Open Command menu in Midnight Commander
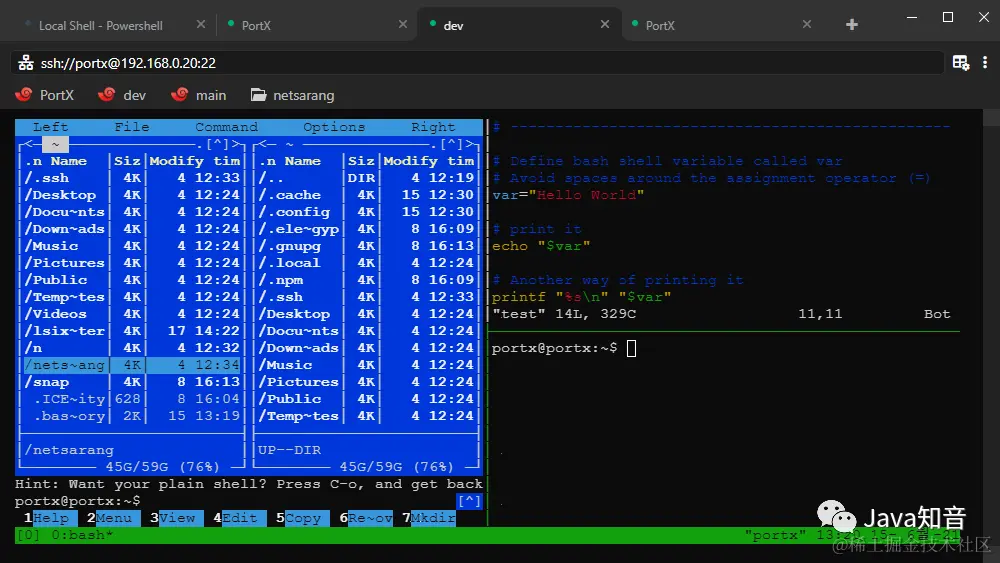 pos(226,127)
